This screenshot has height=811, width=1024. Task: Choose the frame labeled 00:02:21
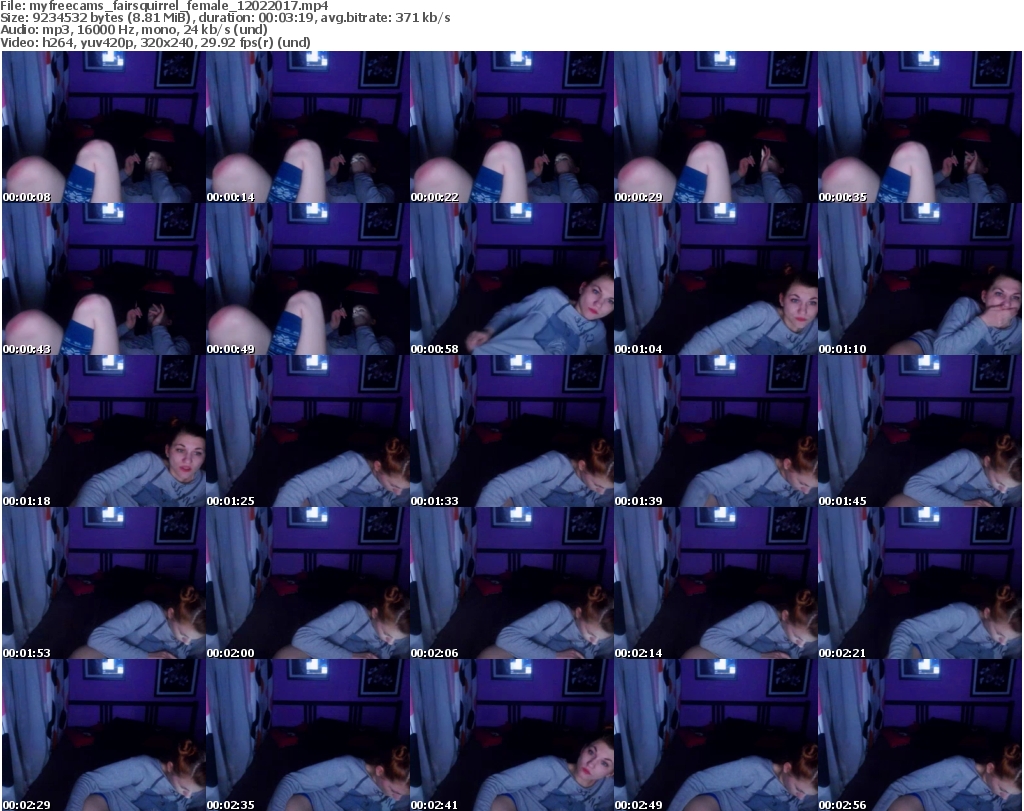coord(920,583)
